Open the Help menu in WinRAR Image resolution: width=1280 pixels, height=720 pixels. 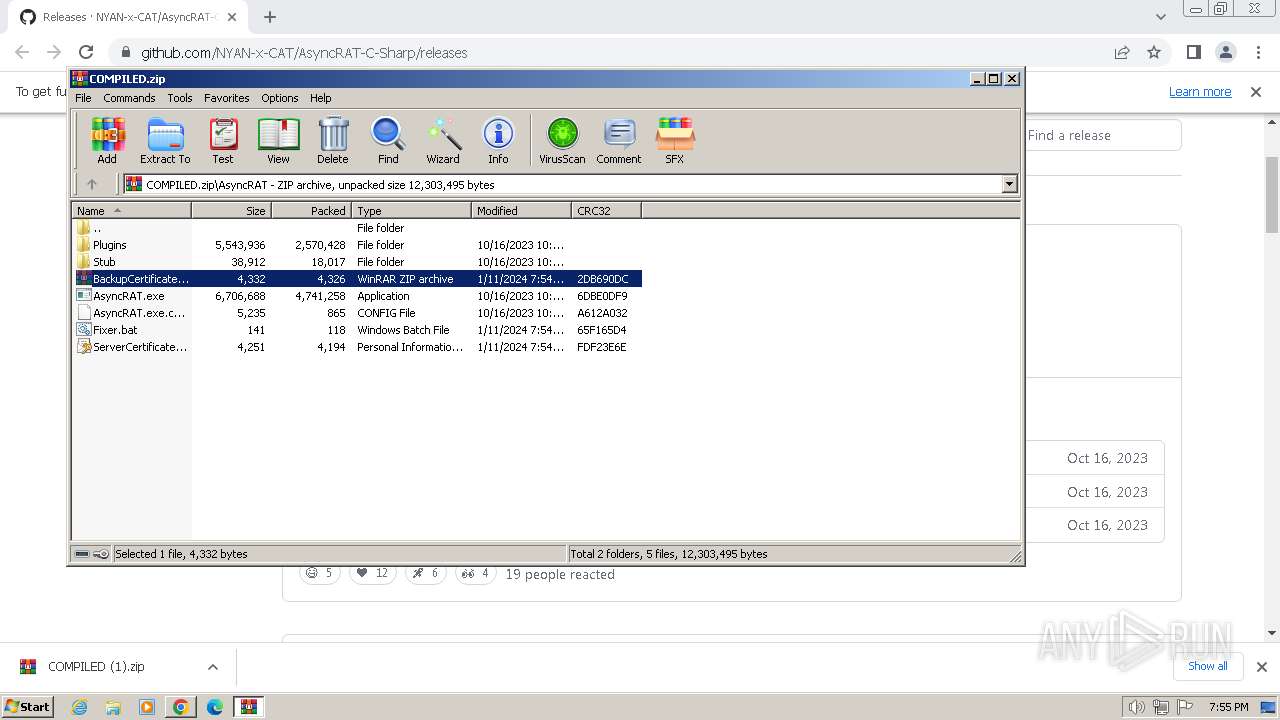coord(320,98)
